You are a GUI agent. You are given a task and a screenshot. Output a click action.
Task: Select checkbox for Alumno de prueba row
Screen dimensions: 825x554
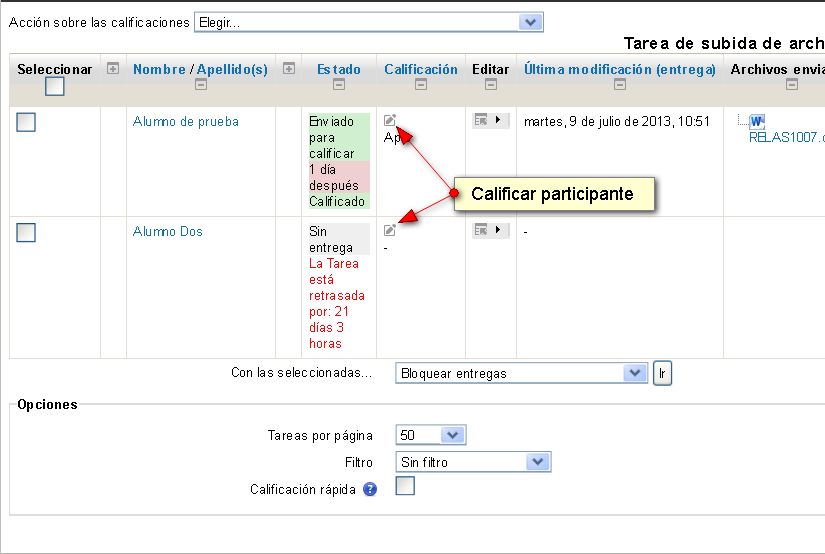coord(27,122)
